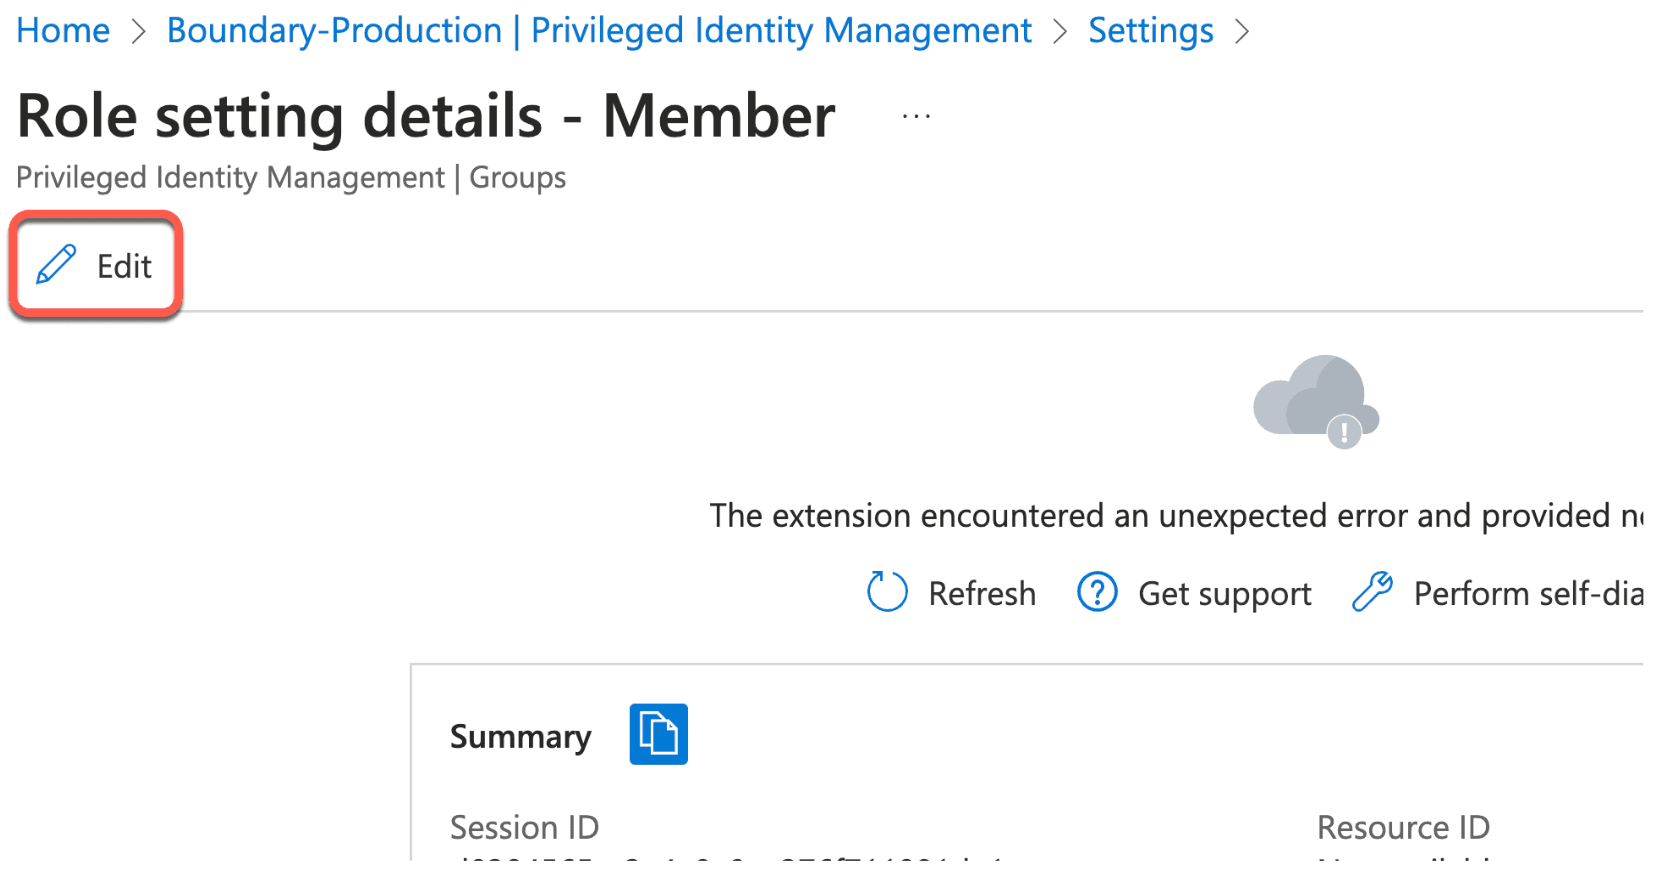
Task: Open Boundary-Production Privileged Identity Management breadcrumb
Action: (x=599, y=30)
